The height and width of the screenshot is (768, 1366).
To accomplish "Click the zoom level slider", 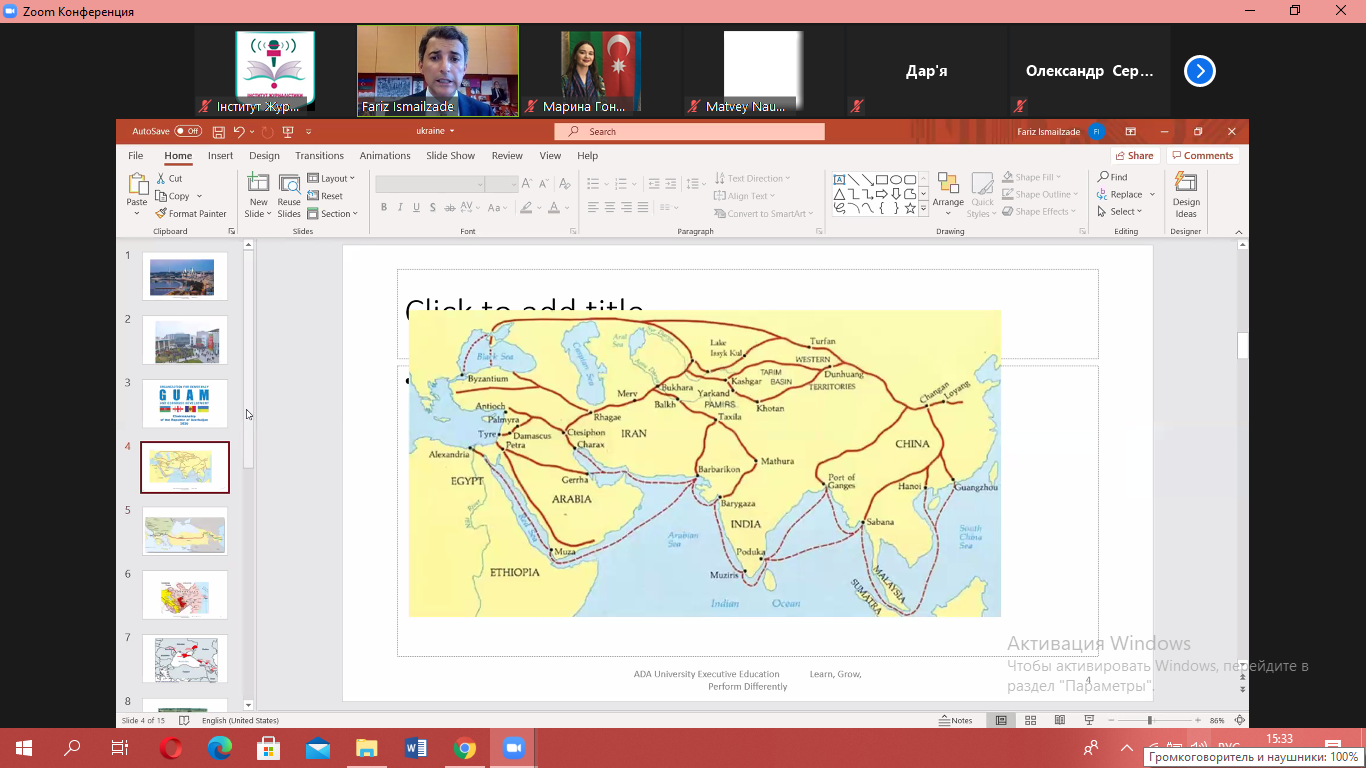I will [1149, 720].
